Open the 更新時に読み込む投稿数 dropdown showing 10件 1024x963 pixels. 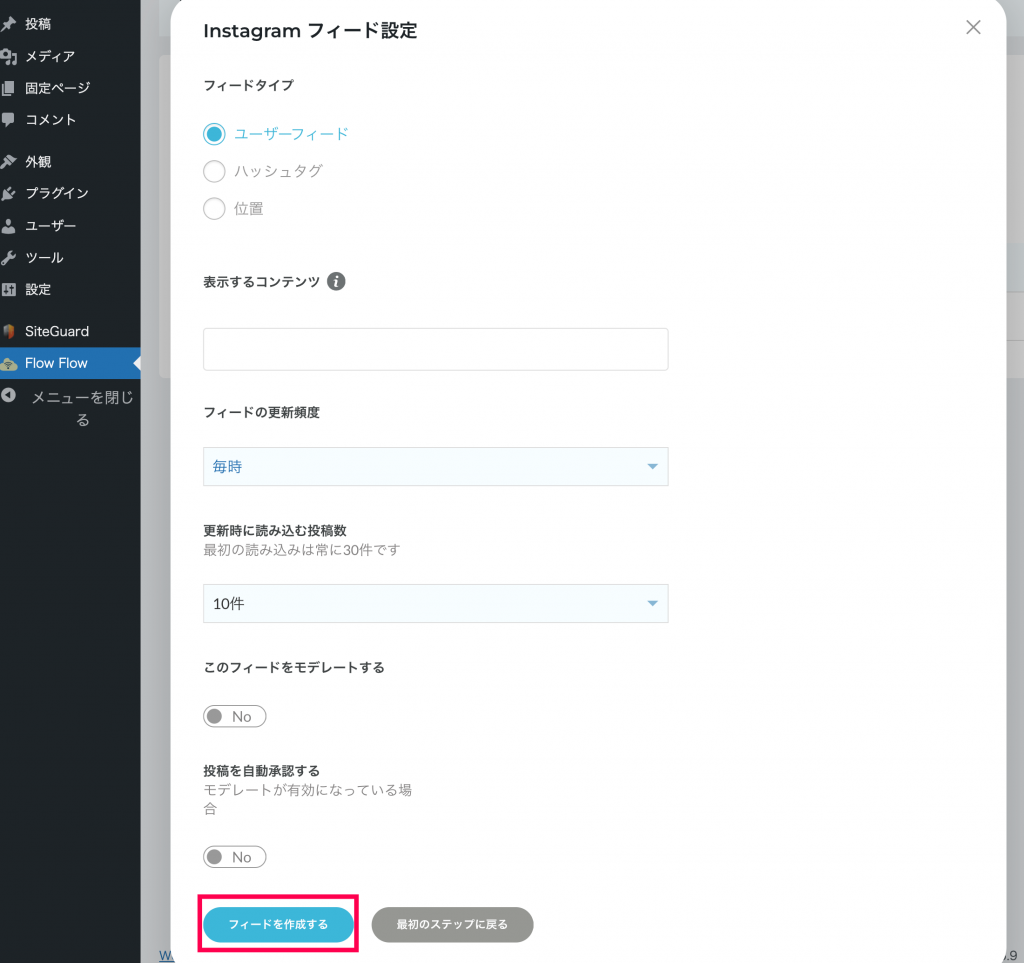[x=436, y=604]
